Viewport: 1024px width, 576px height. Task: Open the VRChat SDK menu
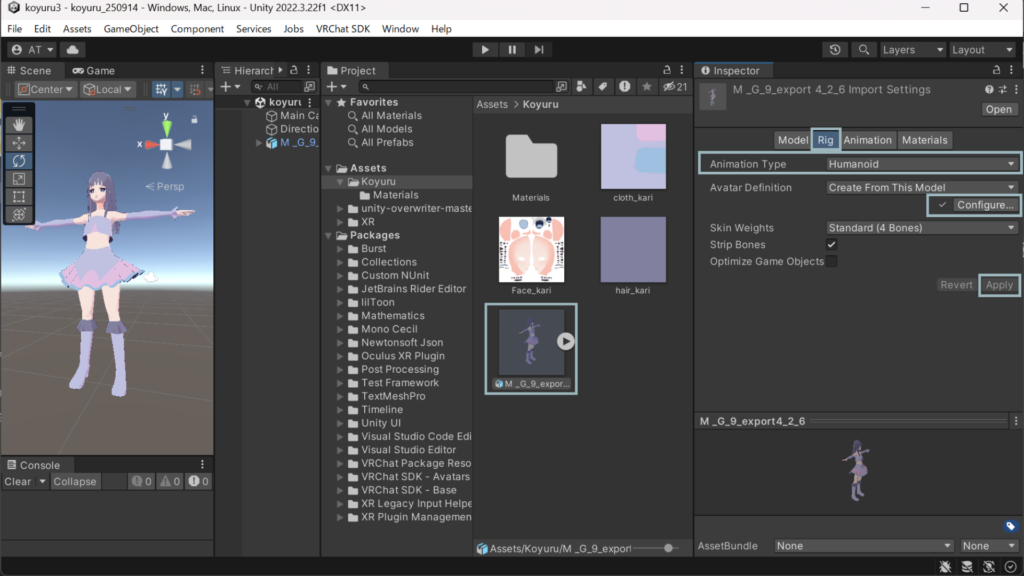point(342,29)
